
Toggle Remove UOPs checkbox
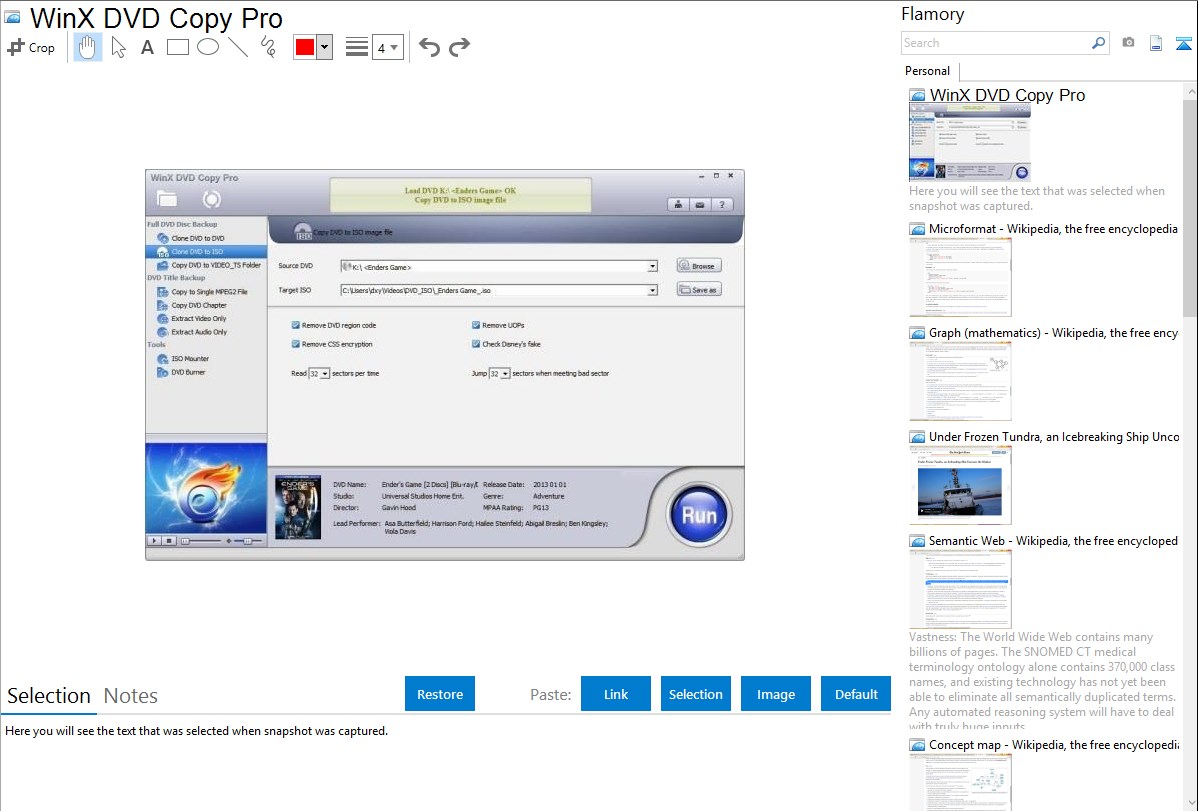tap(476, 325)
